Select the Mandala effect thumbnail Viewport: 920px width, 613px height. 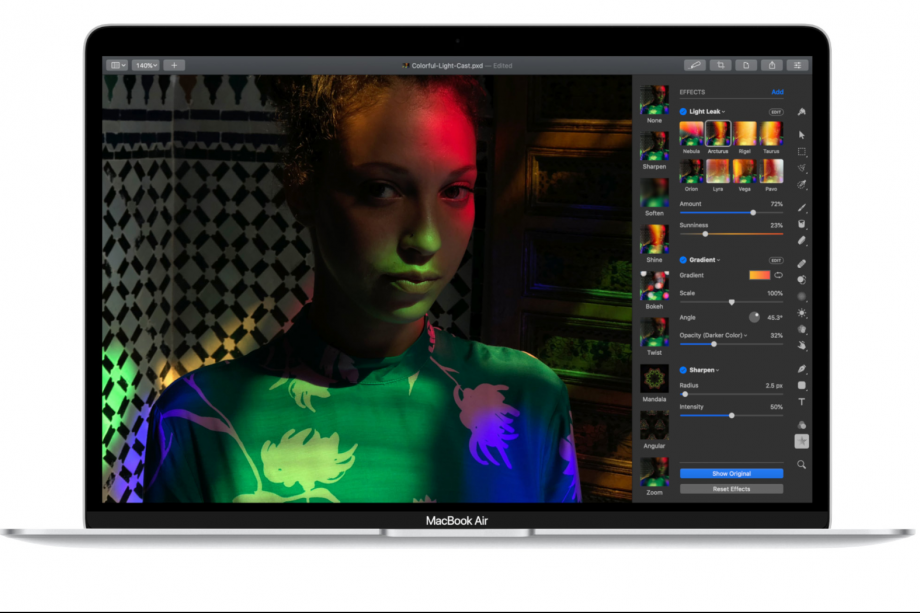click(x=654, y=379)
